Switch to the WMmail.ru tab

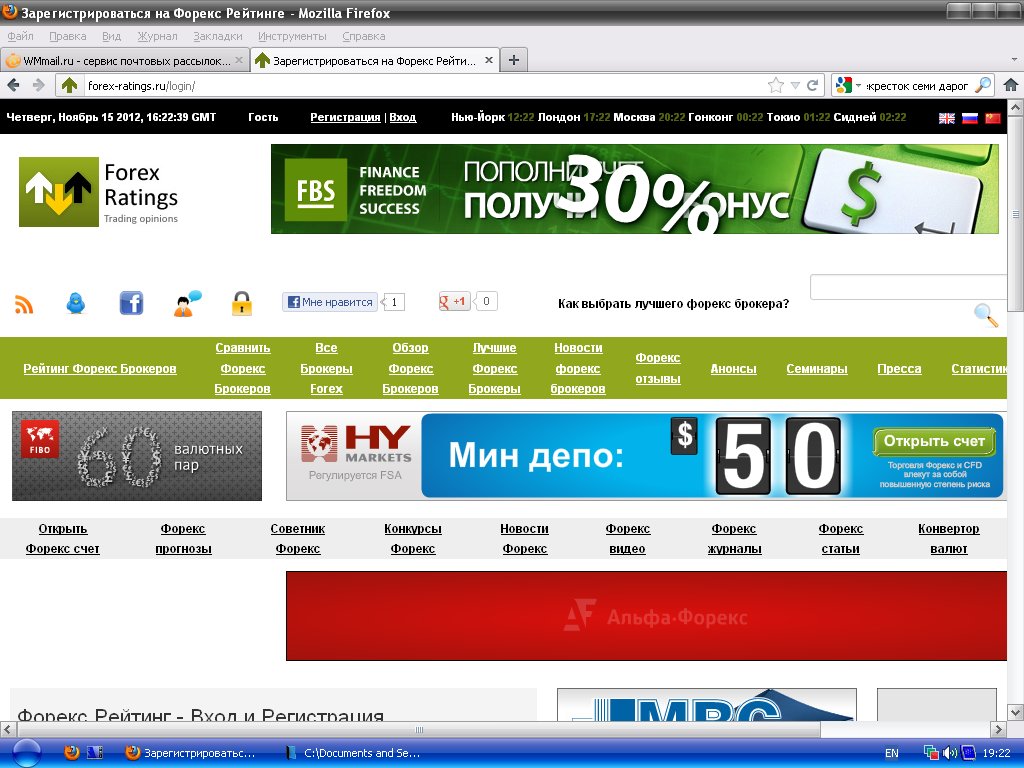[x=125, y=60]
